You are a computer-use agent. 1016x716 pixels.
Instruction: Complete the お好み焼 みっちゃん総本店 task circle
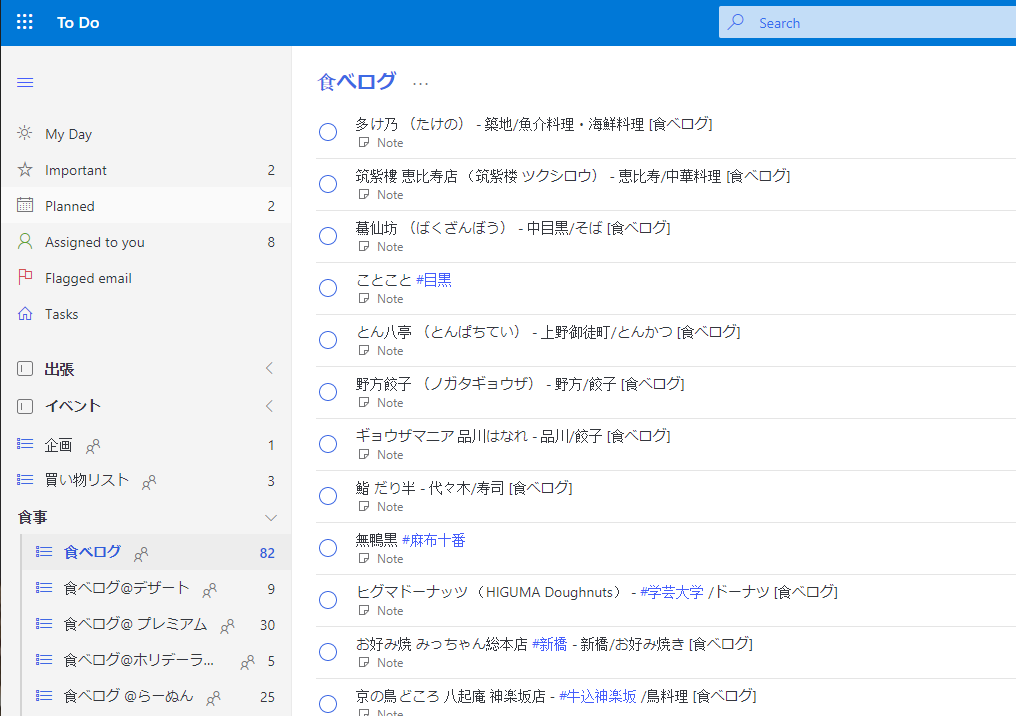(328, 652)
